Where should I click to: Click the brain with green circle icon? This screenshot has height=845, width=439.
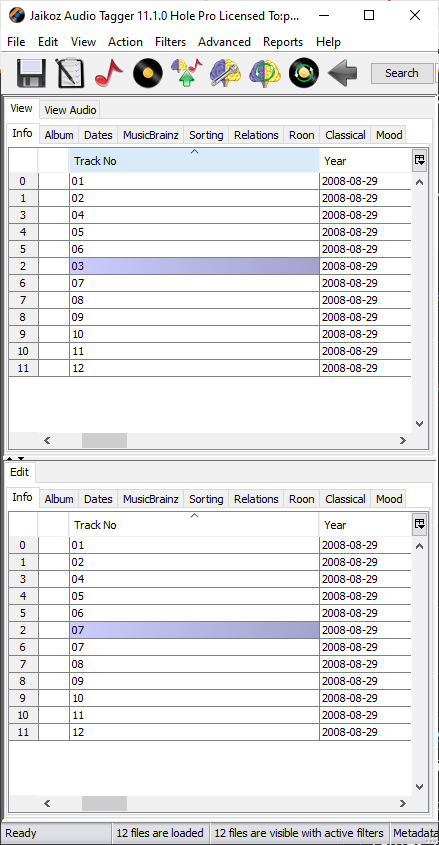(264, 73)
